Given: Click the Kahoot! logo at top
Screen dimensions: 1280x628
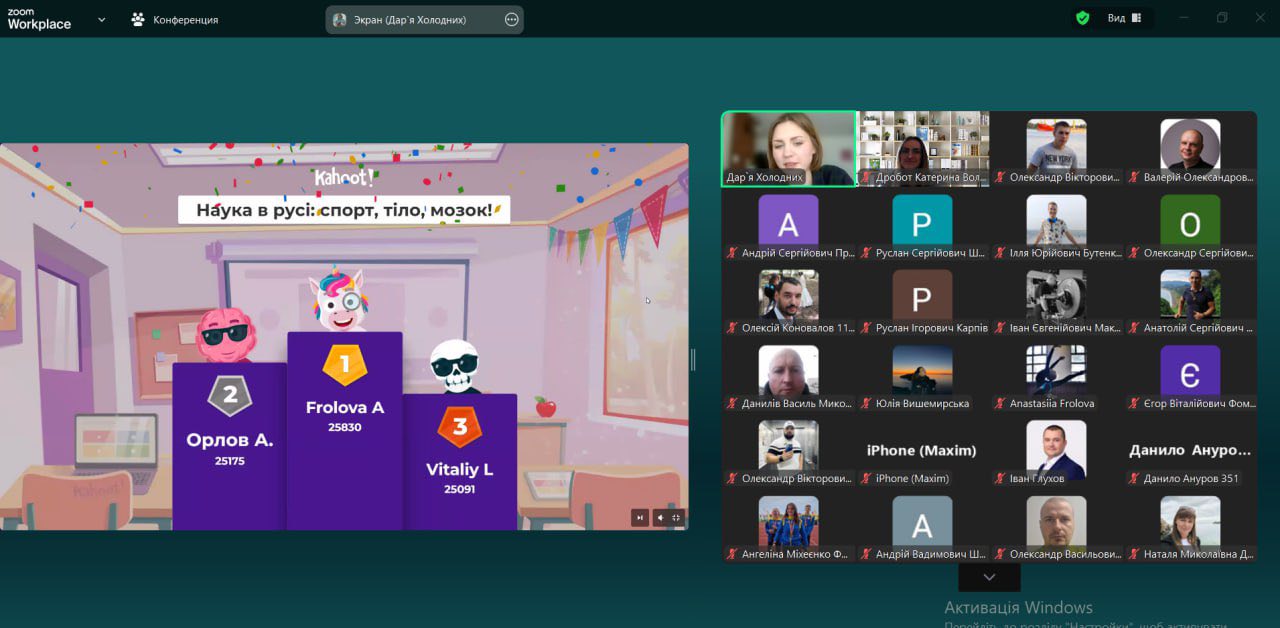Looking at the screenshot, I should click(x=343, y=178).
